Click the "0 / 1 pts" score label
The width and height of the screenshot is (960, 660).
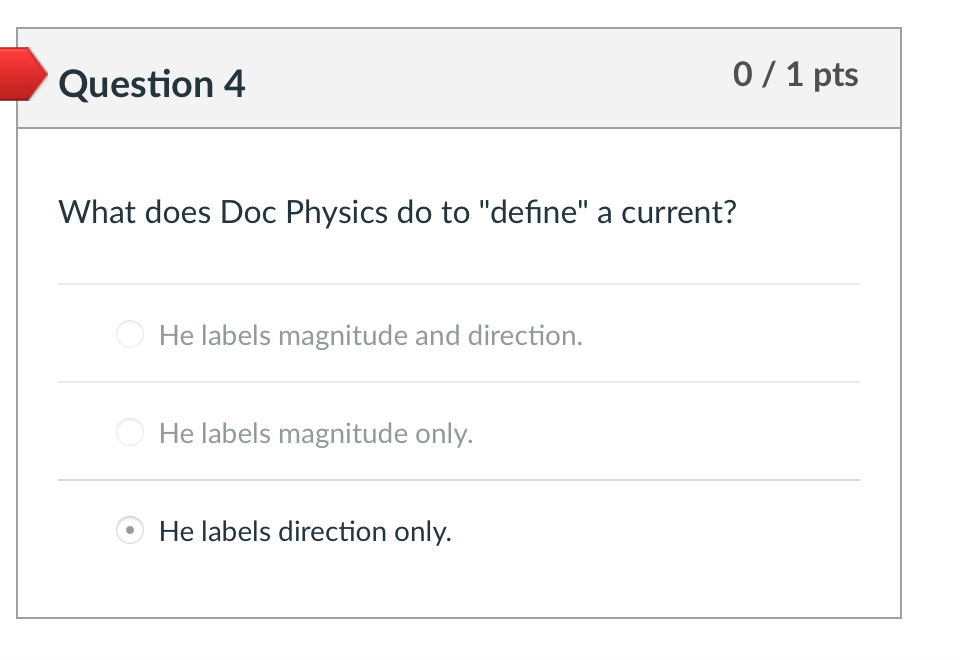tap(796, 74)
